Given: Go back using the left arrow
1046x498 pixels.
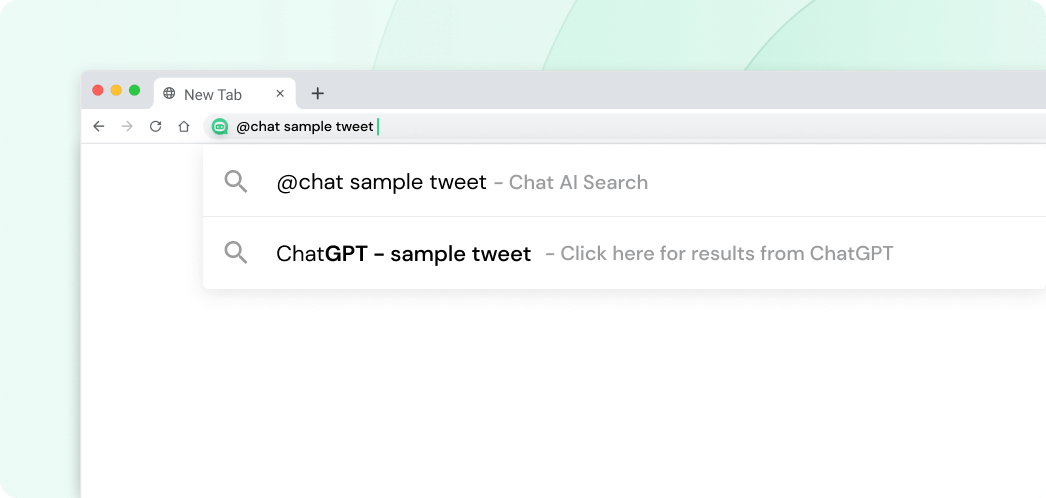Looking at the screenshot, I should 98,126.
